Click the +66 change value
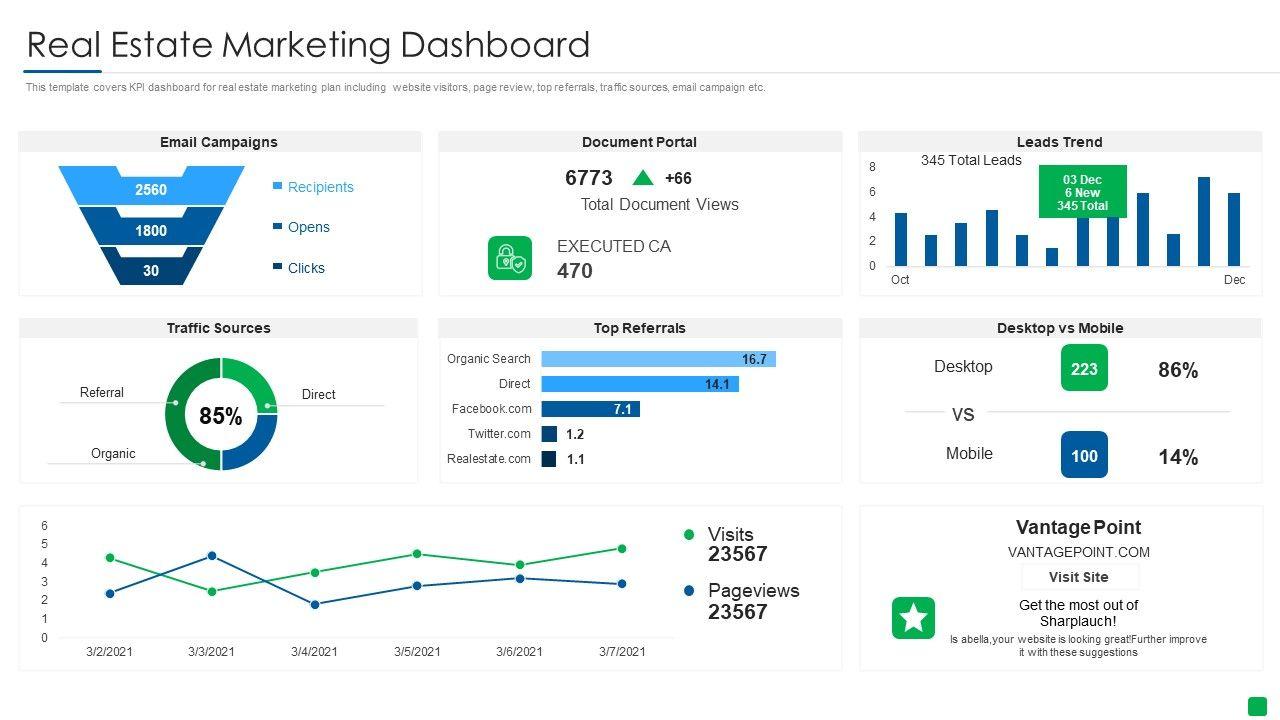 point(678,178)
